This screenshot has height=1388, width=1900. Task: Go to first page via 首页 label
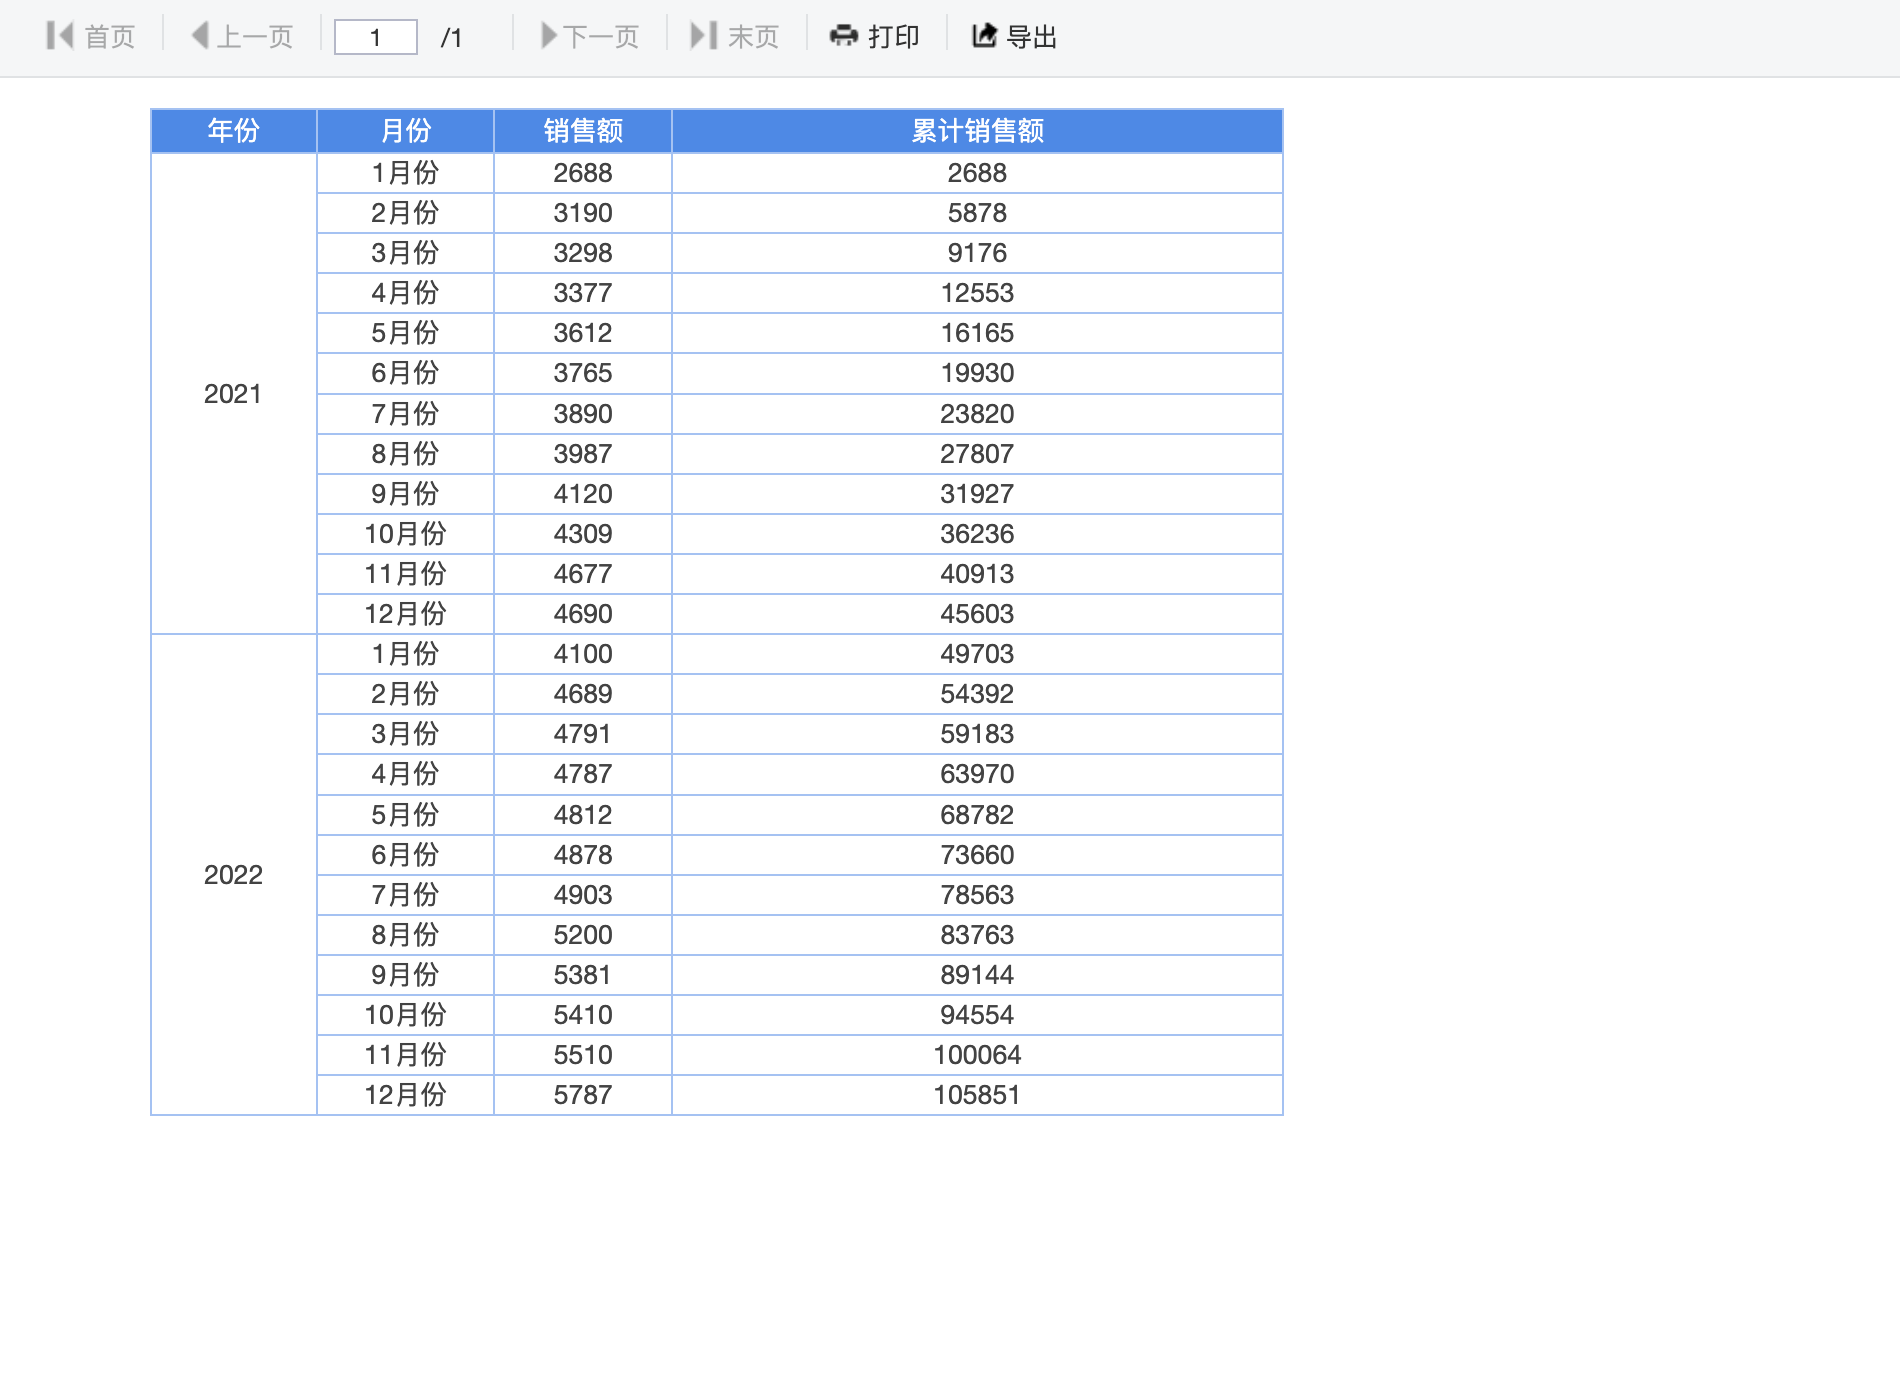coord(110,37)
